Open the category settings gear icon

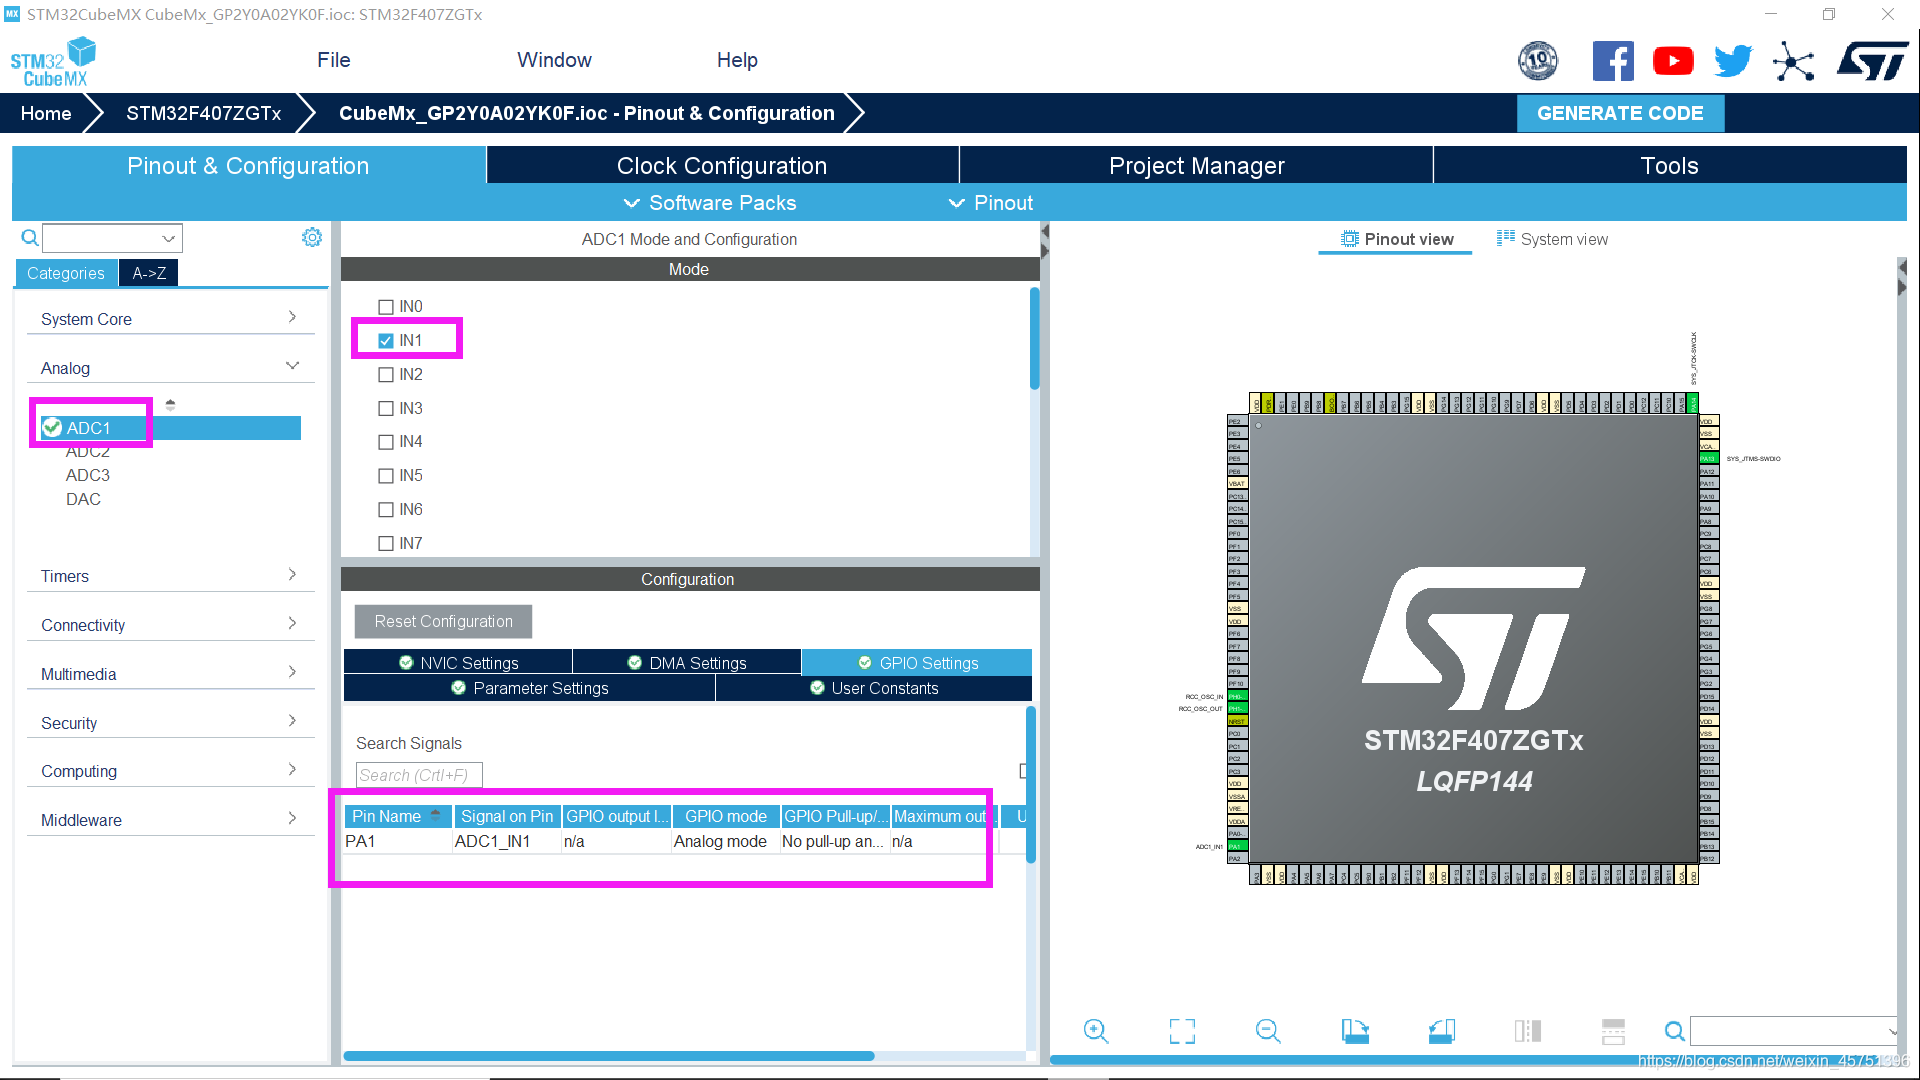[312, 237]
